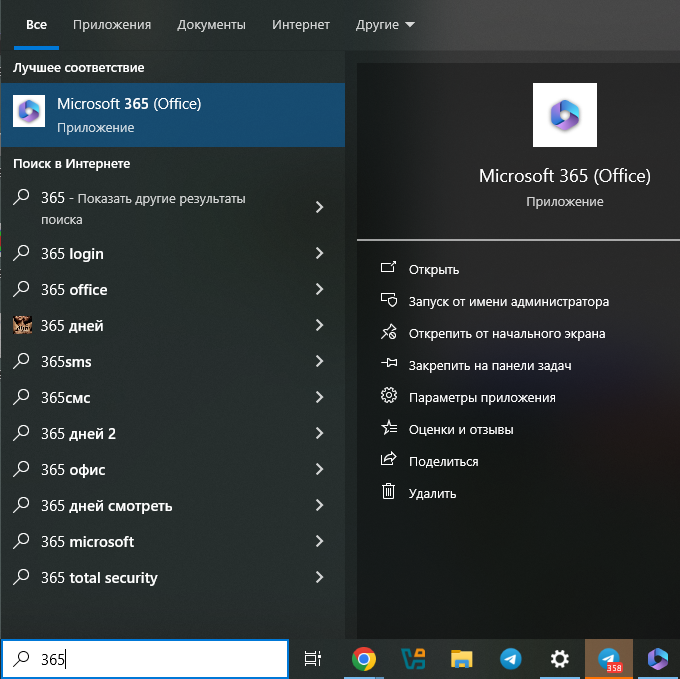Select the '365 дней' web suggestion

click(173, 326)
